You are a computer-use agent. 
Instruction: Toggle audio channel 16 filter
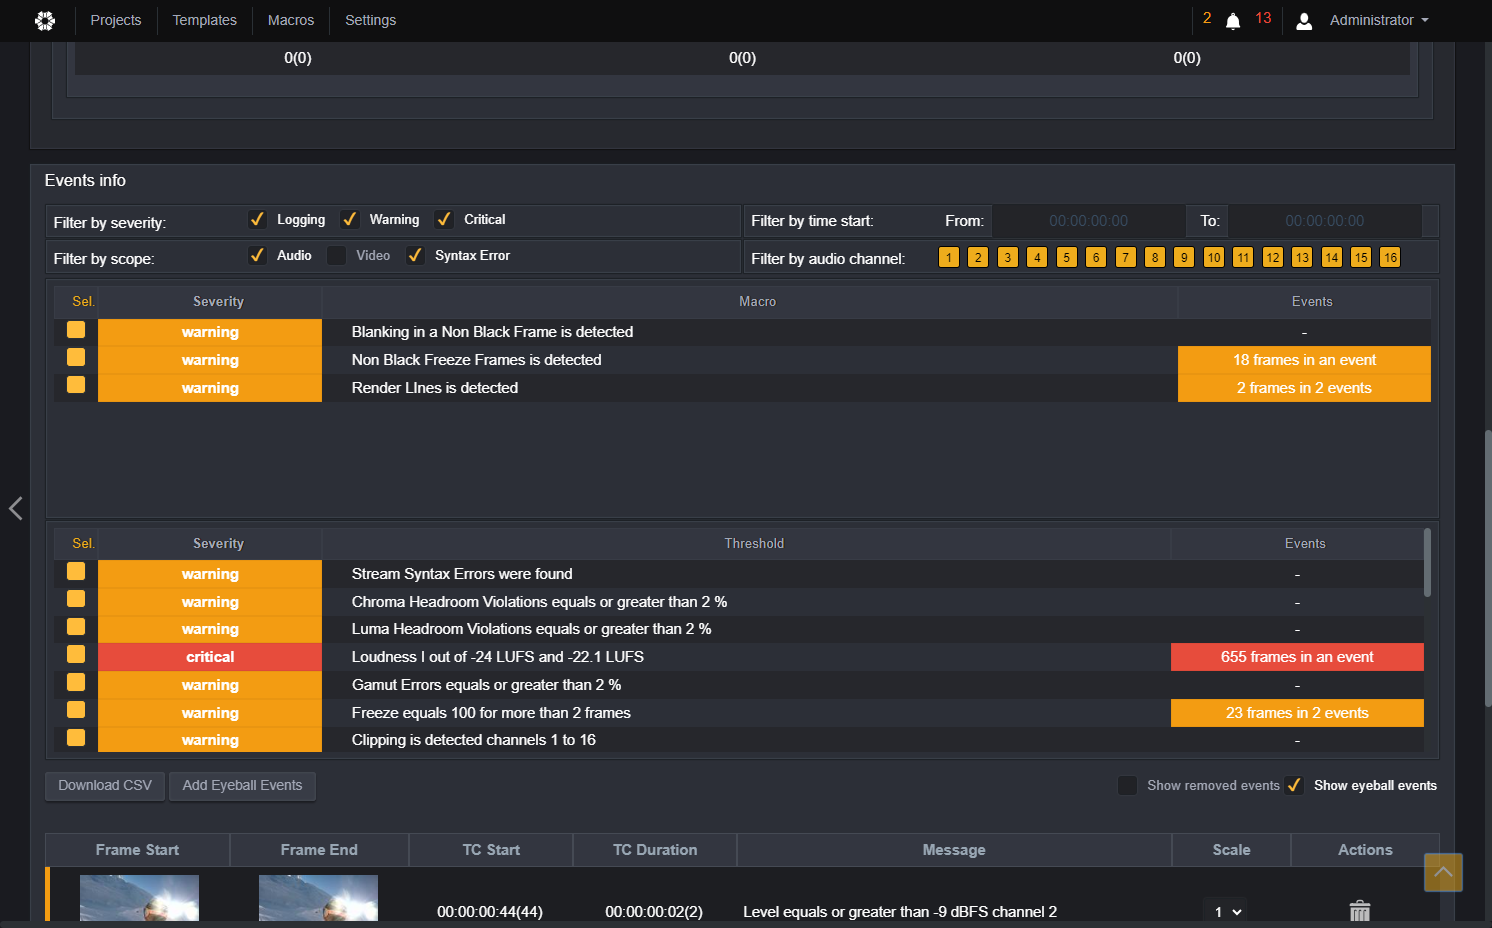pos(1390,257)
